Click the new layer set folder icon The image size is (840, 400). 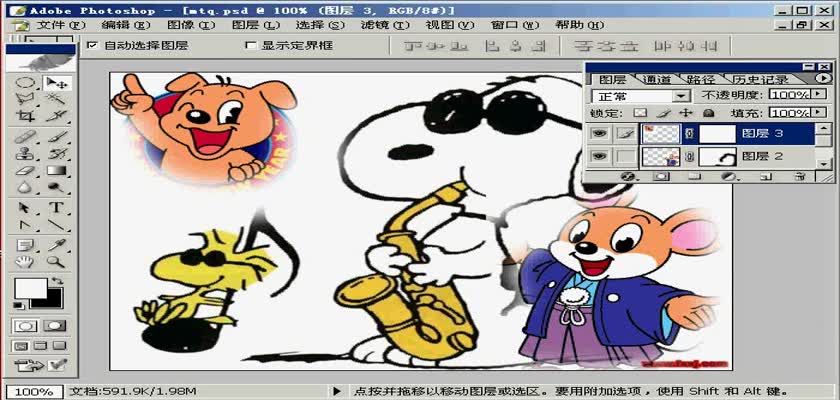coord(695,176)
